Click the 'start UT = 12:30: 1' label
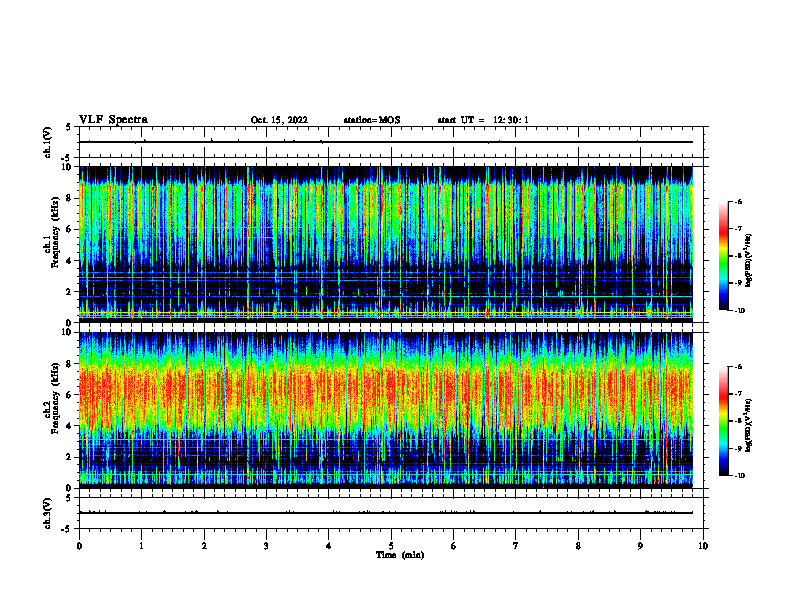 coord(483,120)
